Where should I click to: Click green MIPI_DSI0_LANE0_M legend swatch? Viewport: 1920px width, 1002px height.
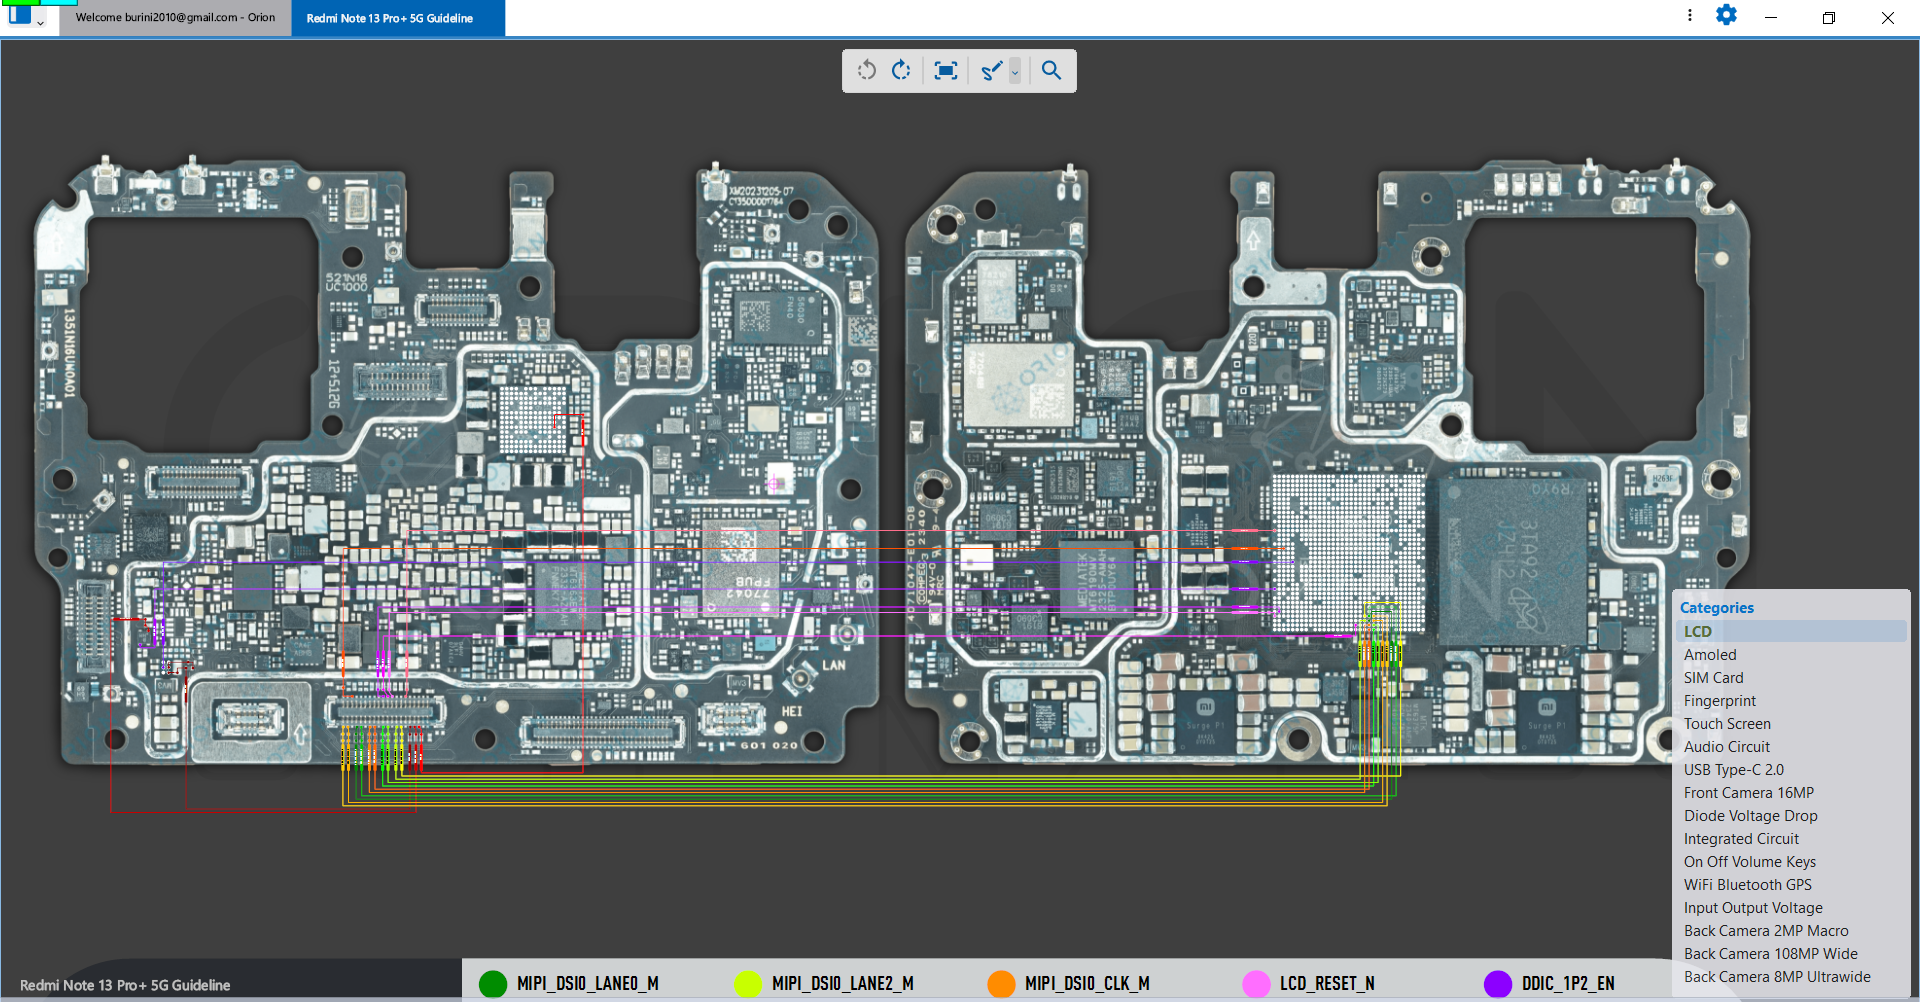coord(493,983)
